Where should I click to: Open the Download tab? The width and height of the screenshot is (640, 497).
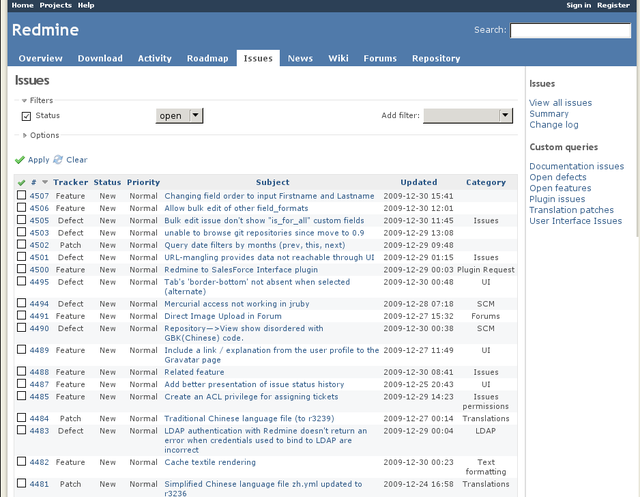click(100, 58)
